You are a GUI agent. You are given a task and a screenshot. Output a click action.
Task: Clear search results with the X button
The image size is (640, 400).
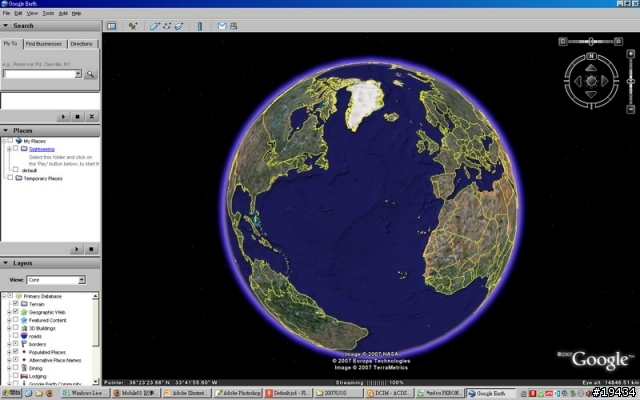point(91,117)
